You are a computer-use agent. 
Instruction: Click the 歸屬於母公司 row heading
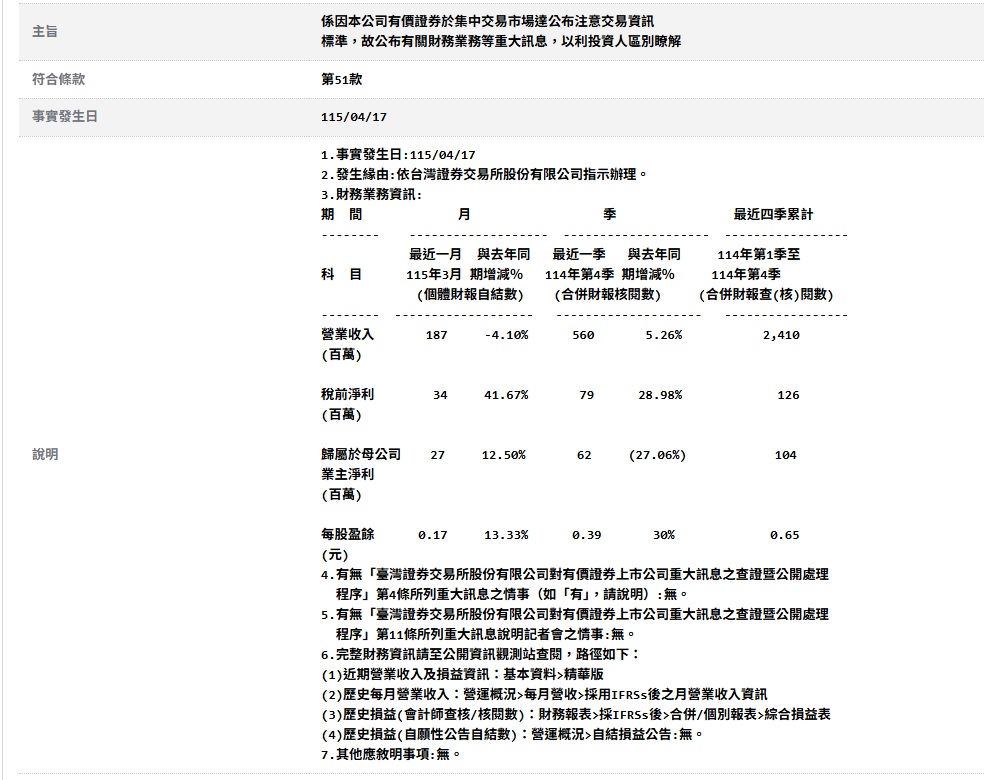[361, 455]
